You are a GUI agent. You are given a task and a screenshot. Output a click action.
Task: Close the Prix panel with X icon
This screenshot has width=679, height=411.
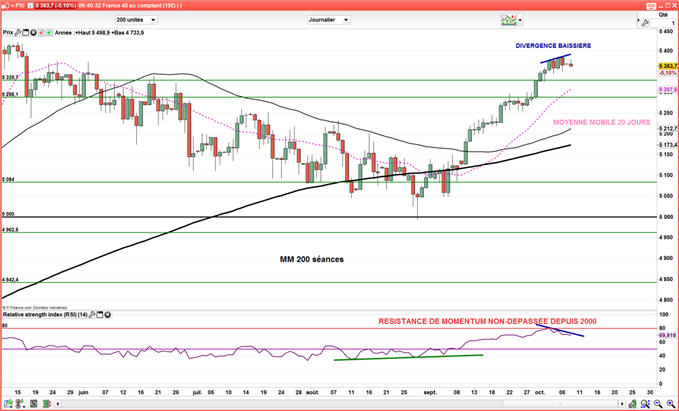[x=33, y=32]
